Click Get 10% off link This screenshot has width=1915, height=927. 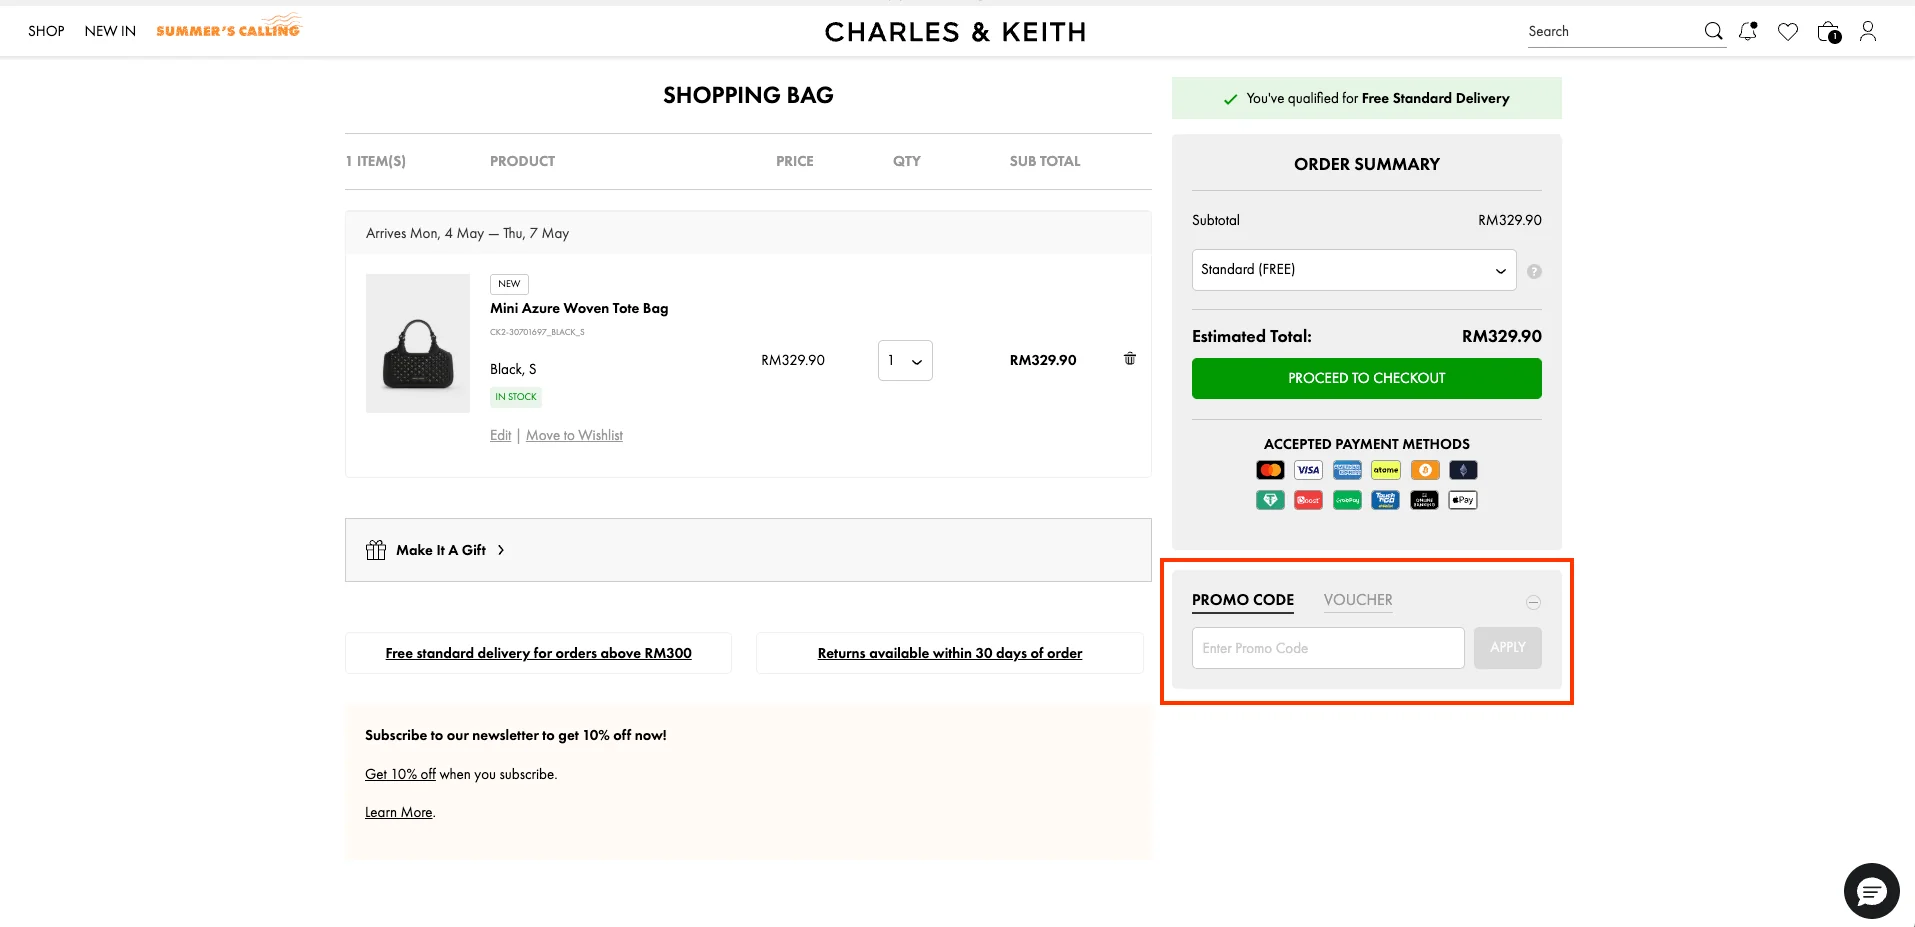(x=400, y=774)
